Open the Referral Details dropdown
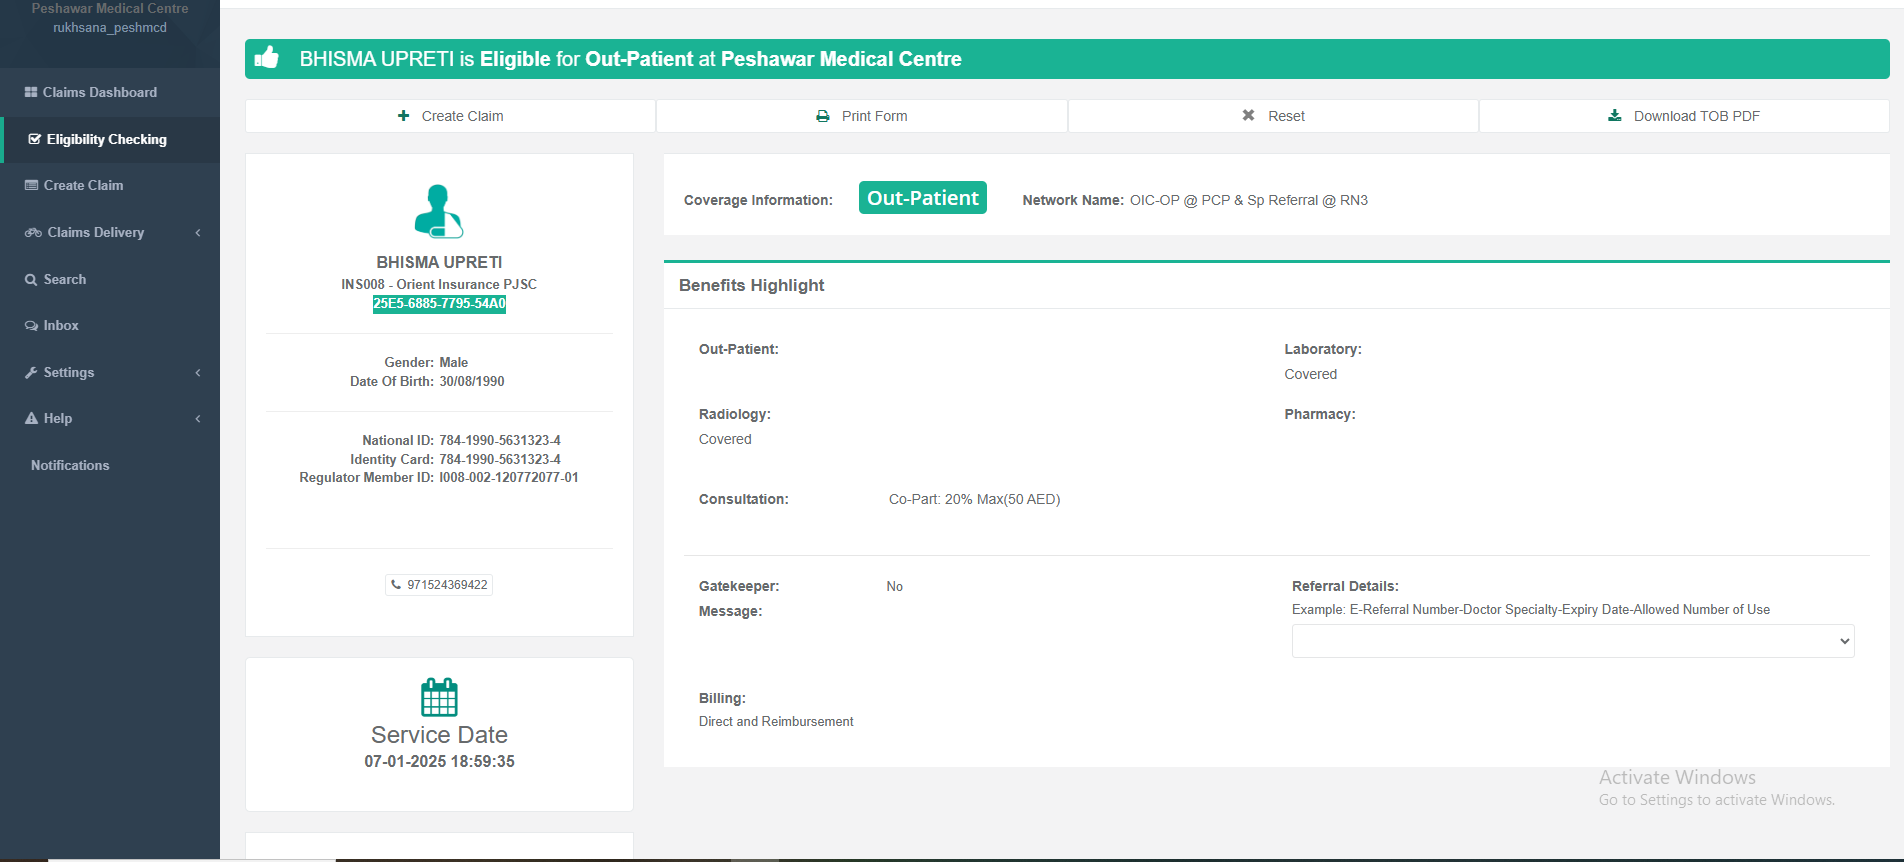The width and height of the screenshot is (1904, 862). pyautogui.click(x=1572, y=641)
